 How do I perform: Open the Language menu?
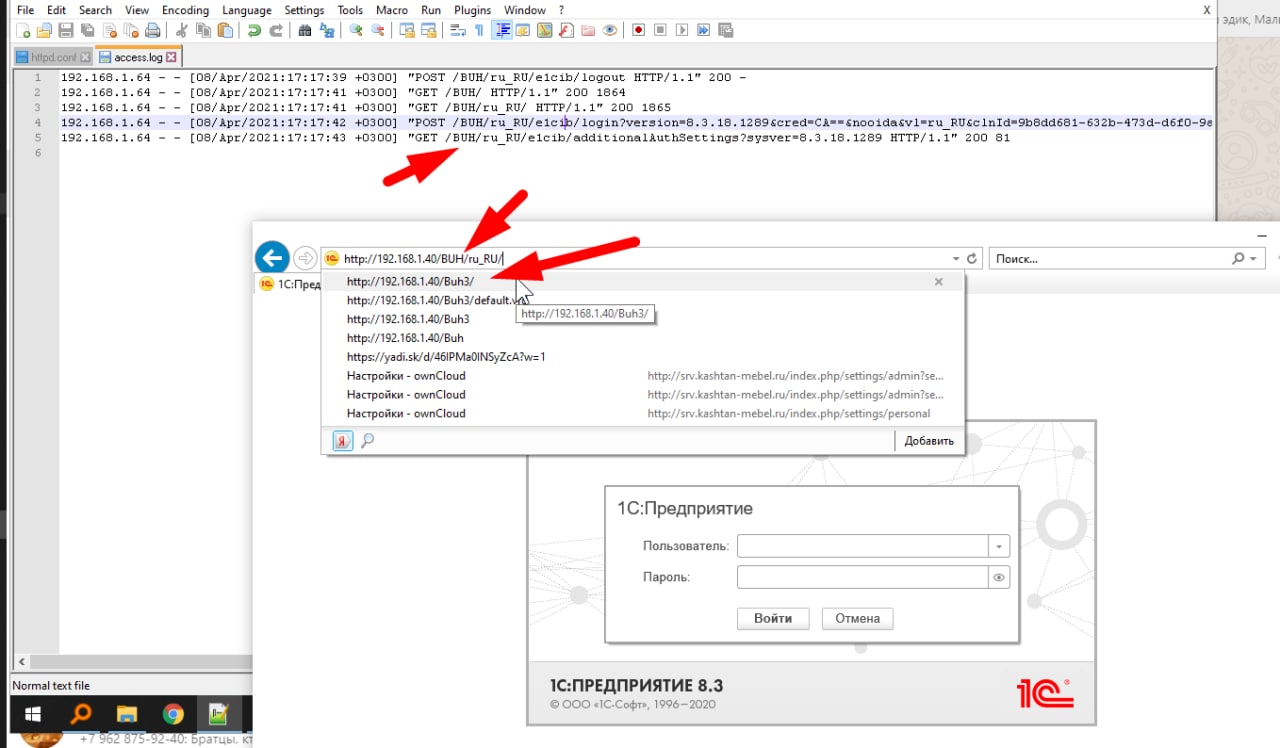click(246, 10)
